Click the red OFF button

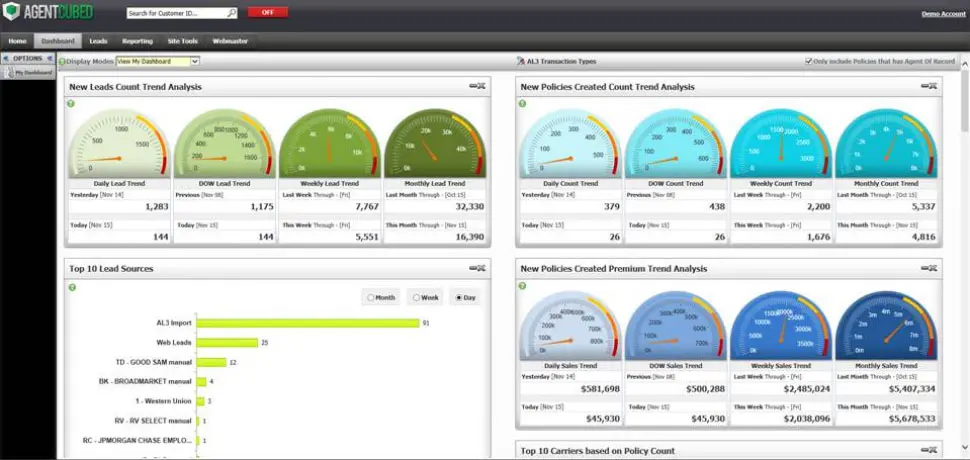pyautogui.click(x=267, y=13)
